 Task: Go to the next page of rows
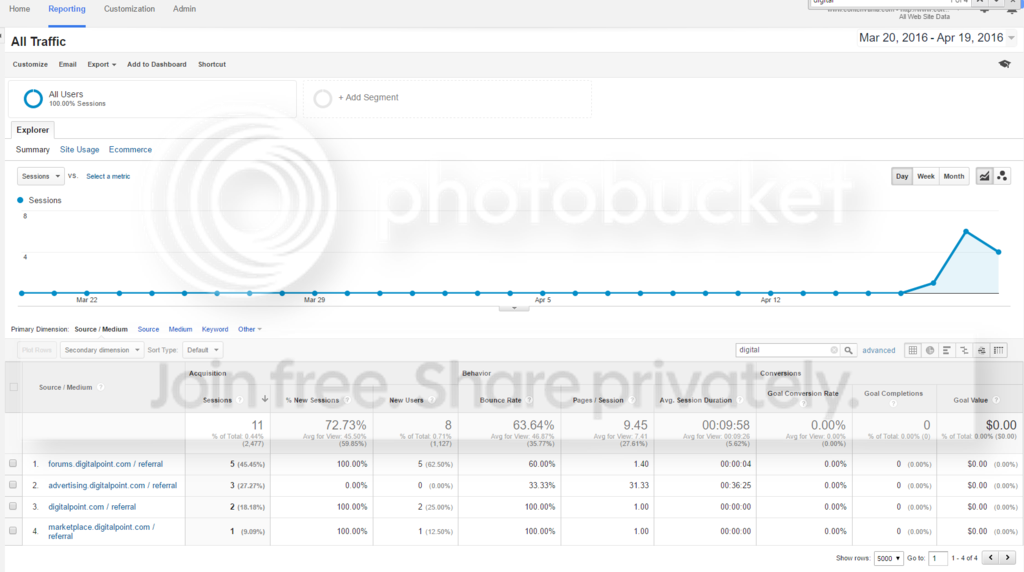tap(1008, 558)
